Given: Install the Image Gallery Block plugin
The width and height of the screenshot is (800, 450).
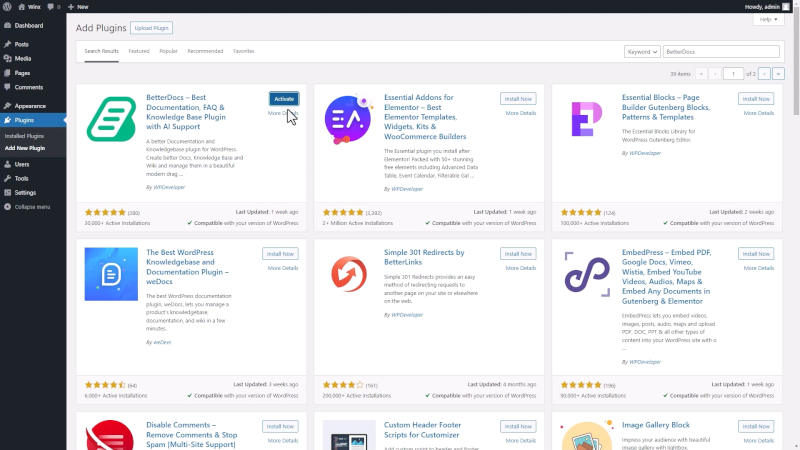Looking at the screenshot, I should (x=756, y=426).
